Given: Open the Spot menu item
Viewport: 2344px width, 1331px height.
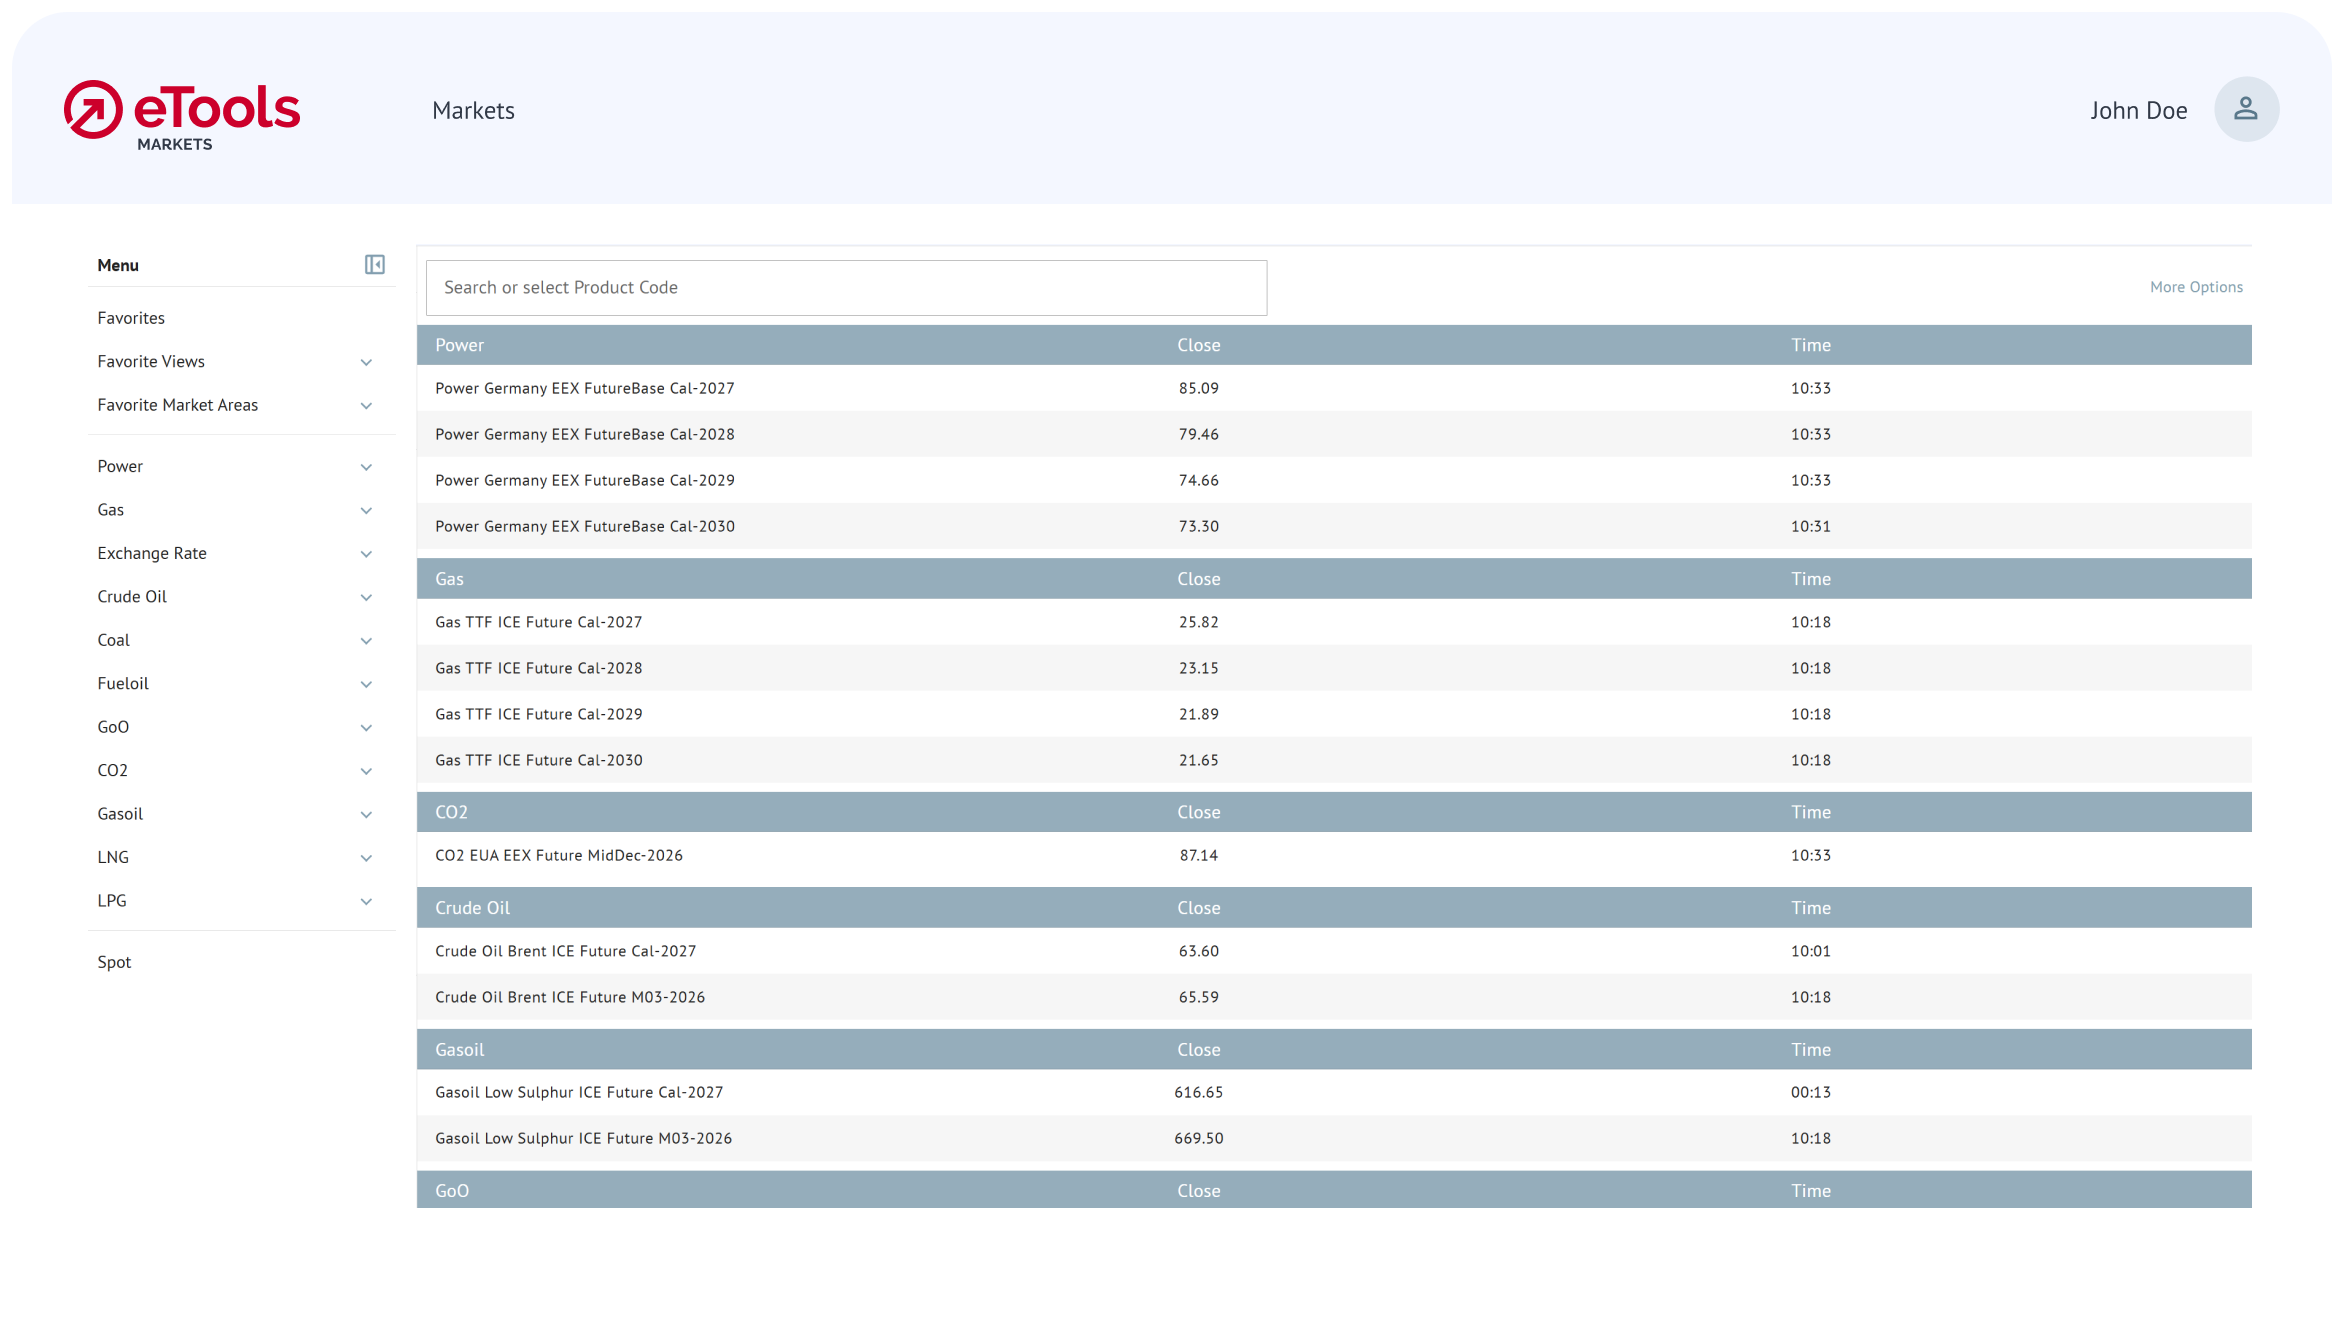Looking at the screenshot, I should coord(114,962).
